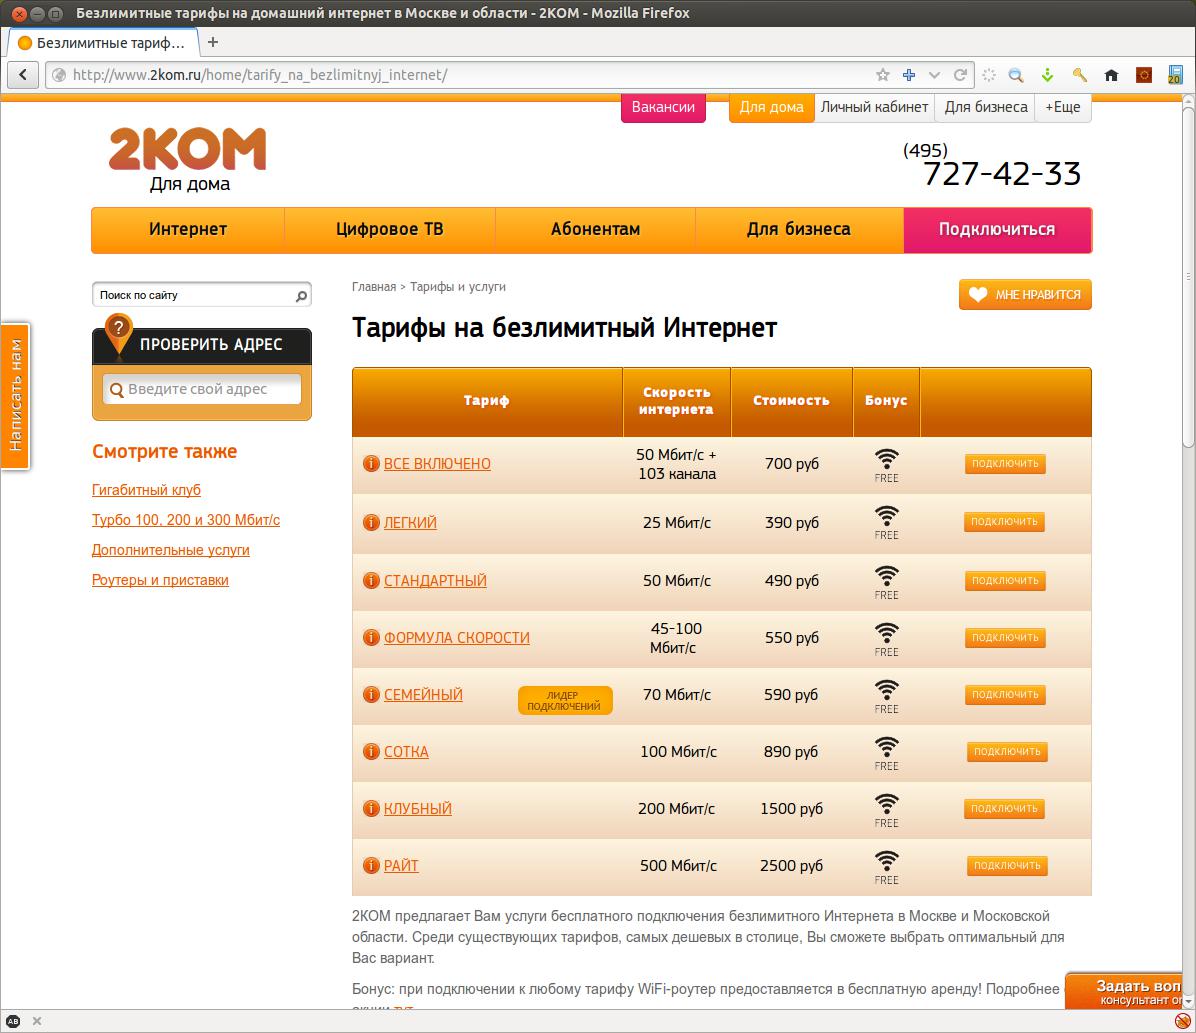Click the info icon next to ФОРМУЛА СКОРОСТИ

(371, 638)
